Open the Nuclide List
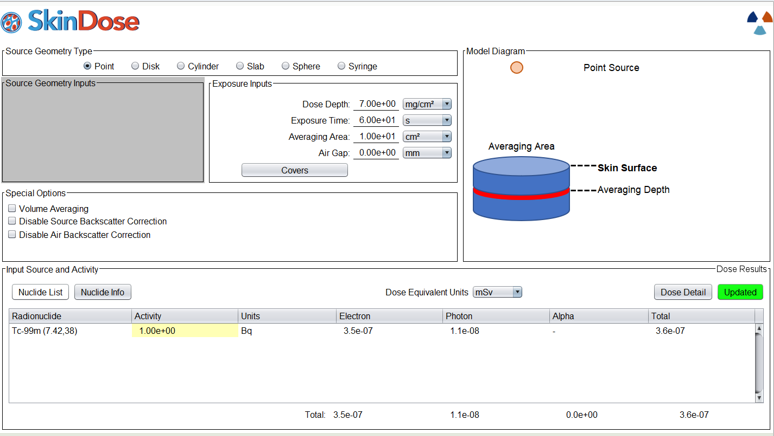Viewport: 774px width, 436px height. (x=40, y=292)
